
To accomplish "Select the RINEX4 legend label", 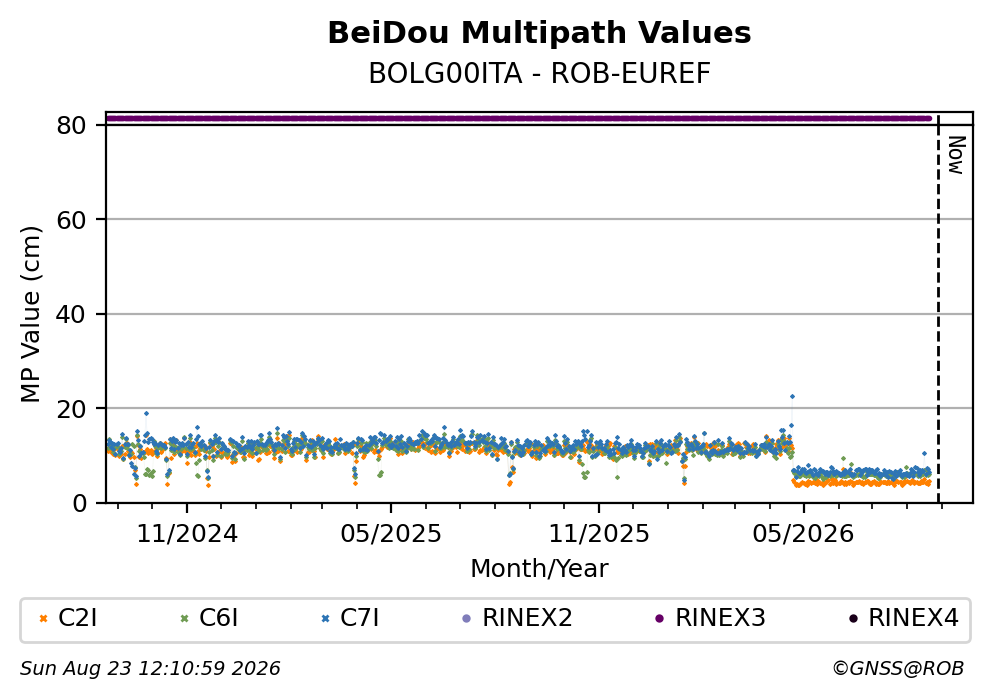I will (913, 618).
